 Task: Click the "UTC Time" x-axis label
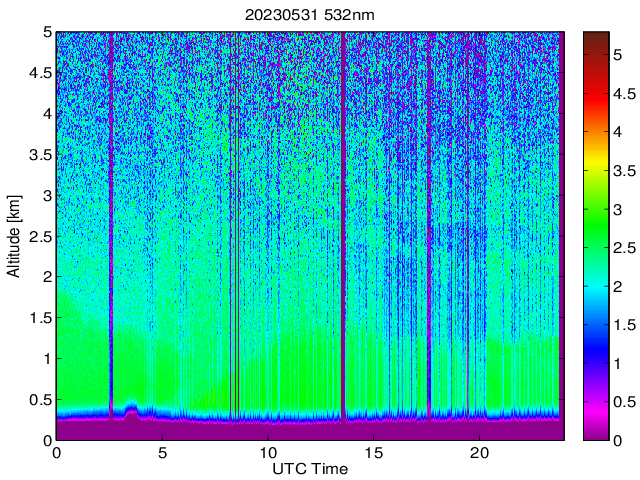point(309,469)
